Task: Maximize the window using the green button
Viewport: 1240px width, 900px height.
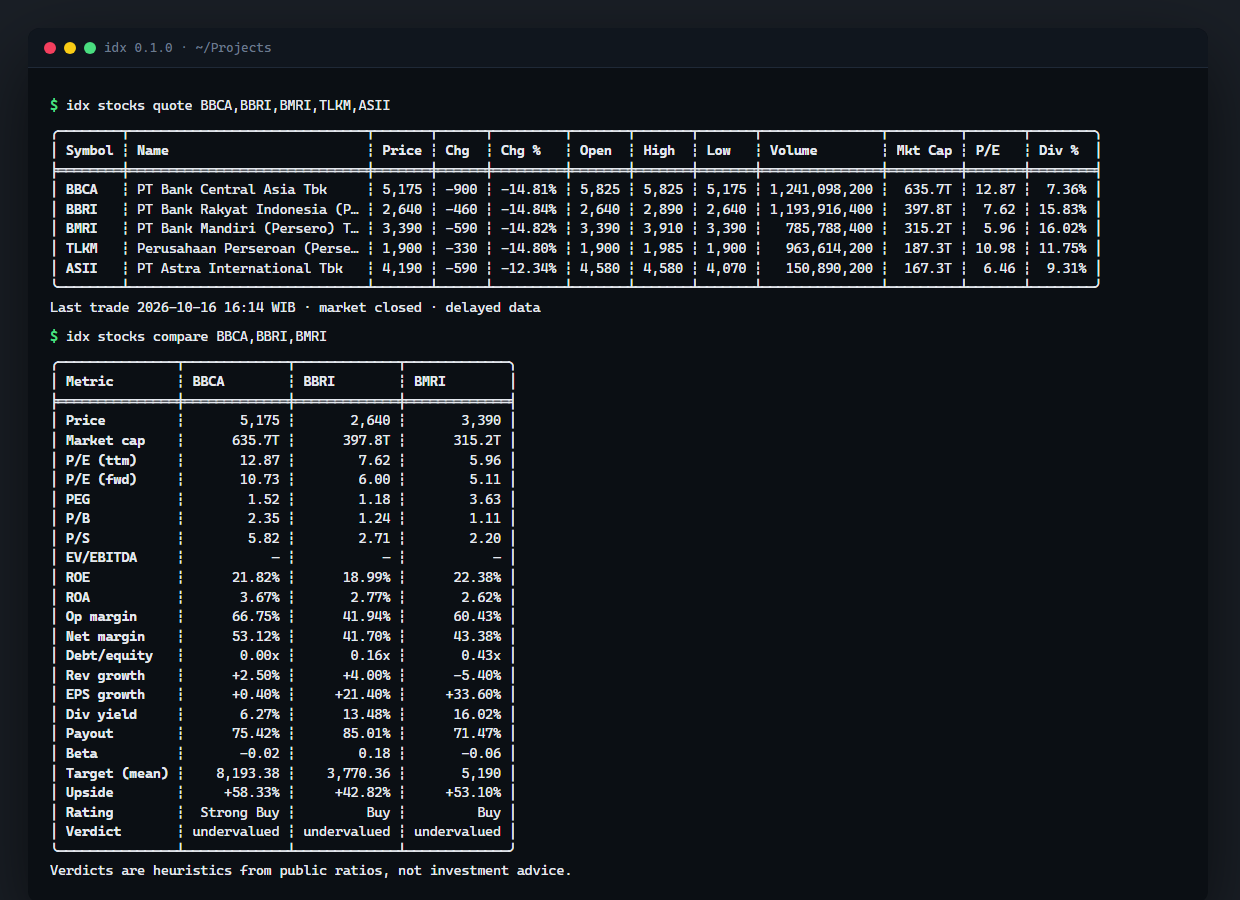Action: click(90, 48)
